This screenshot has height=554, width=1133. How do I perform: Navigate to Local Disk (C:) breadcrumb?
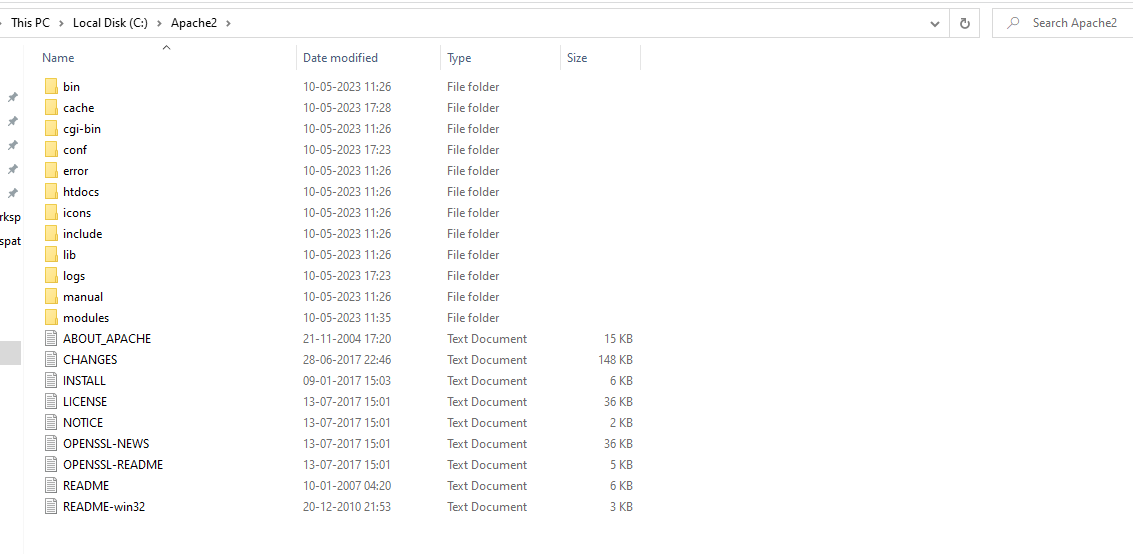110,23
